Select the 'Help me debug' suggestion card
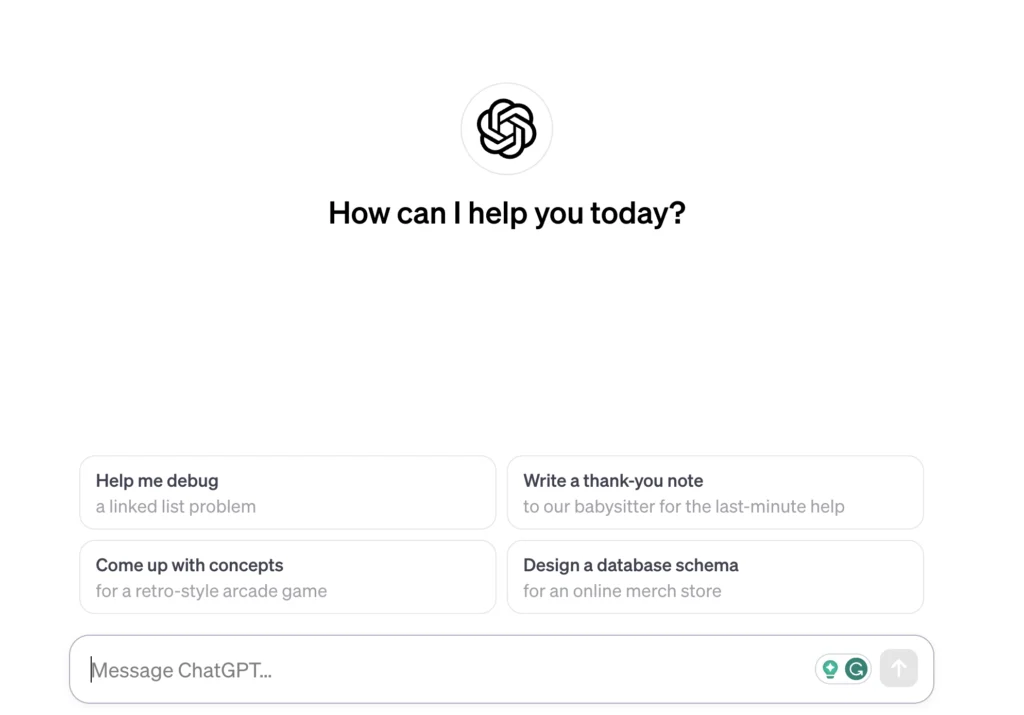 click(287, 492)
